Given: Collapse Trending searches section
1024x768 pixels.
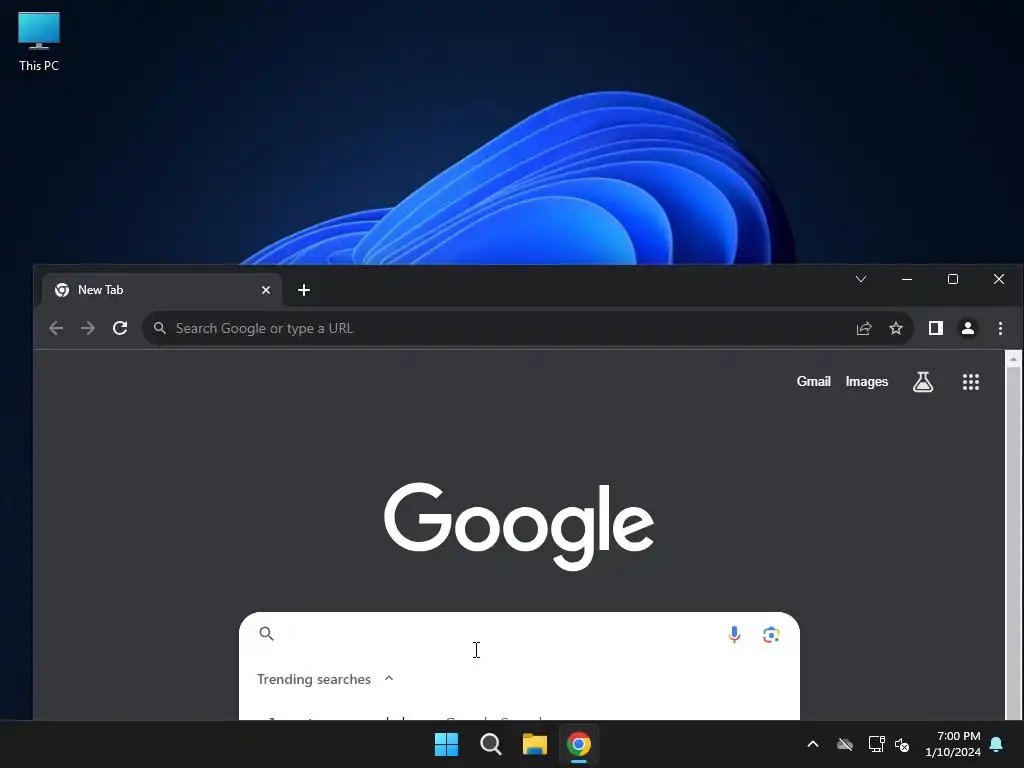Looking at the screenshot, I should click(x=389, y=679).
